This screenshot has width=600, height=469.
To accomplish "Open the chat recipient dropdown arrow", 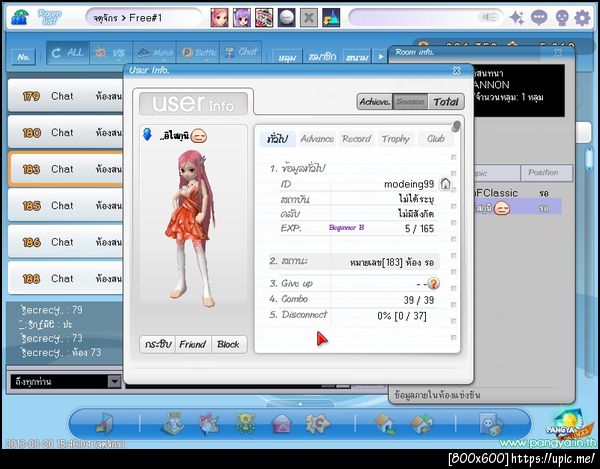I will click(114, 381).
